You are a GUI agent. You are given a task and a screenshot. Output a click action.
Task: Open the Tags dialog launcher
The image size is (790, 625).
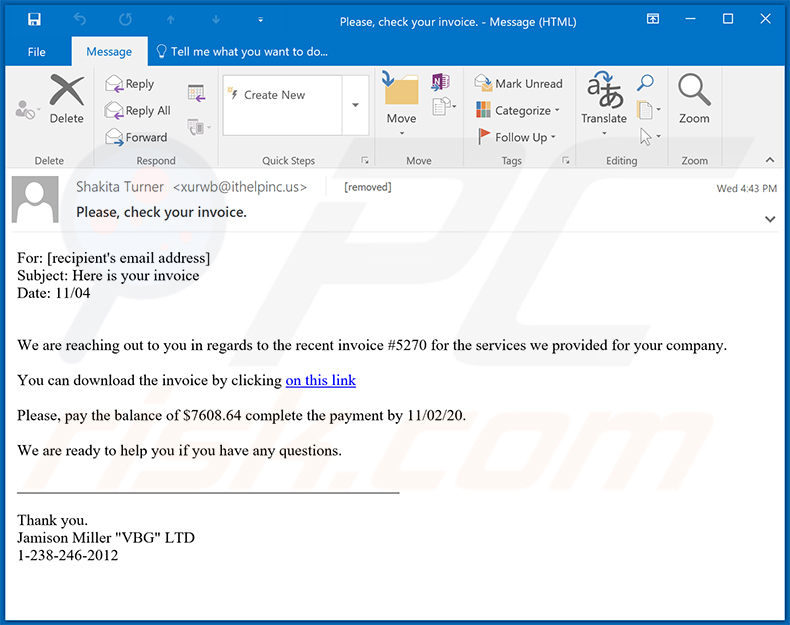[x=566, y=161]
